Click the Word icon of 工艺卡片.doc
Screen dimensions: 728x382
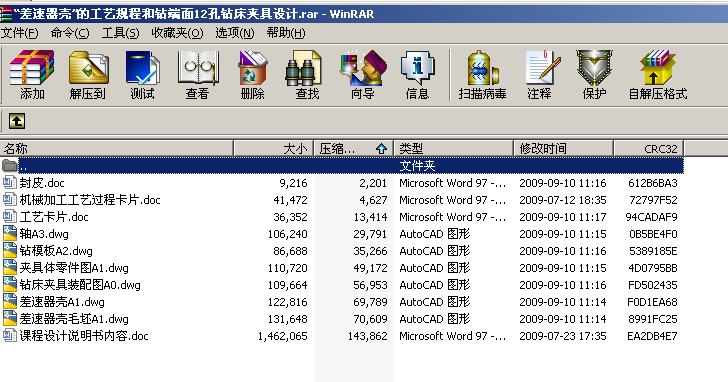(x=9, y=216)
